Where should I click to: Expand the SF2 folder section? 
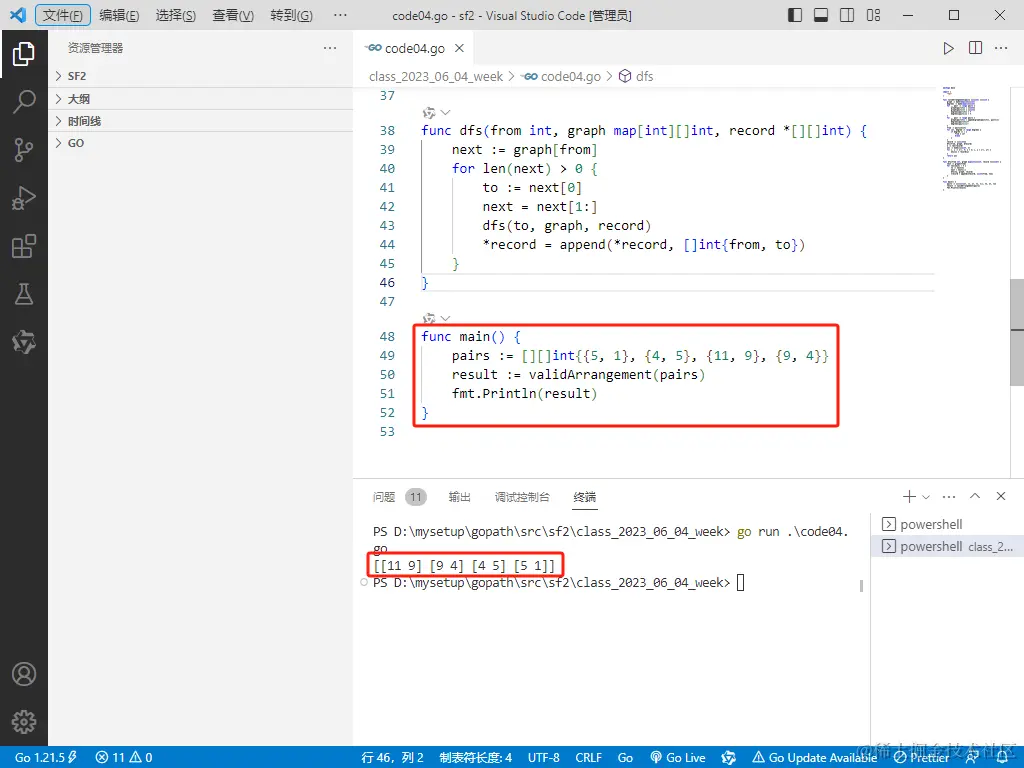tap(200, 76)
